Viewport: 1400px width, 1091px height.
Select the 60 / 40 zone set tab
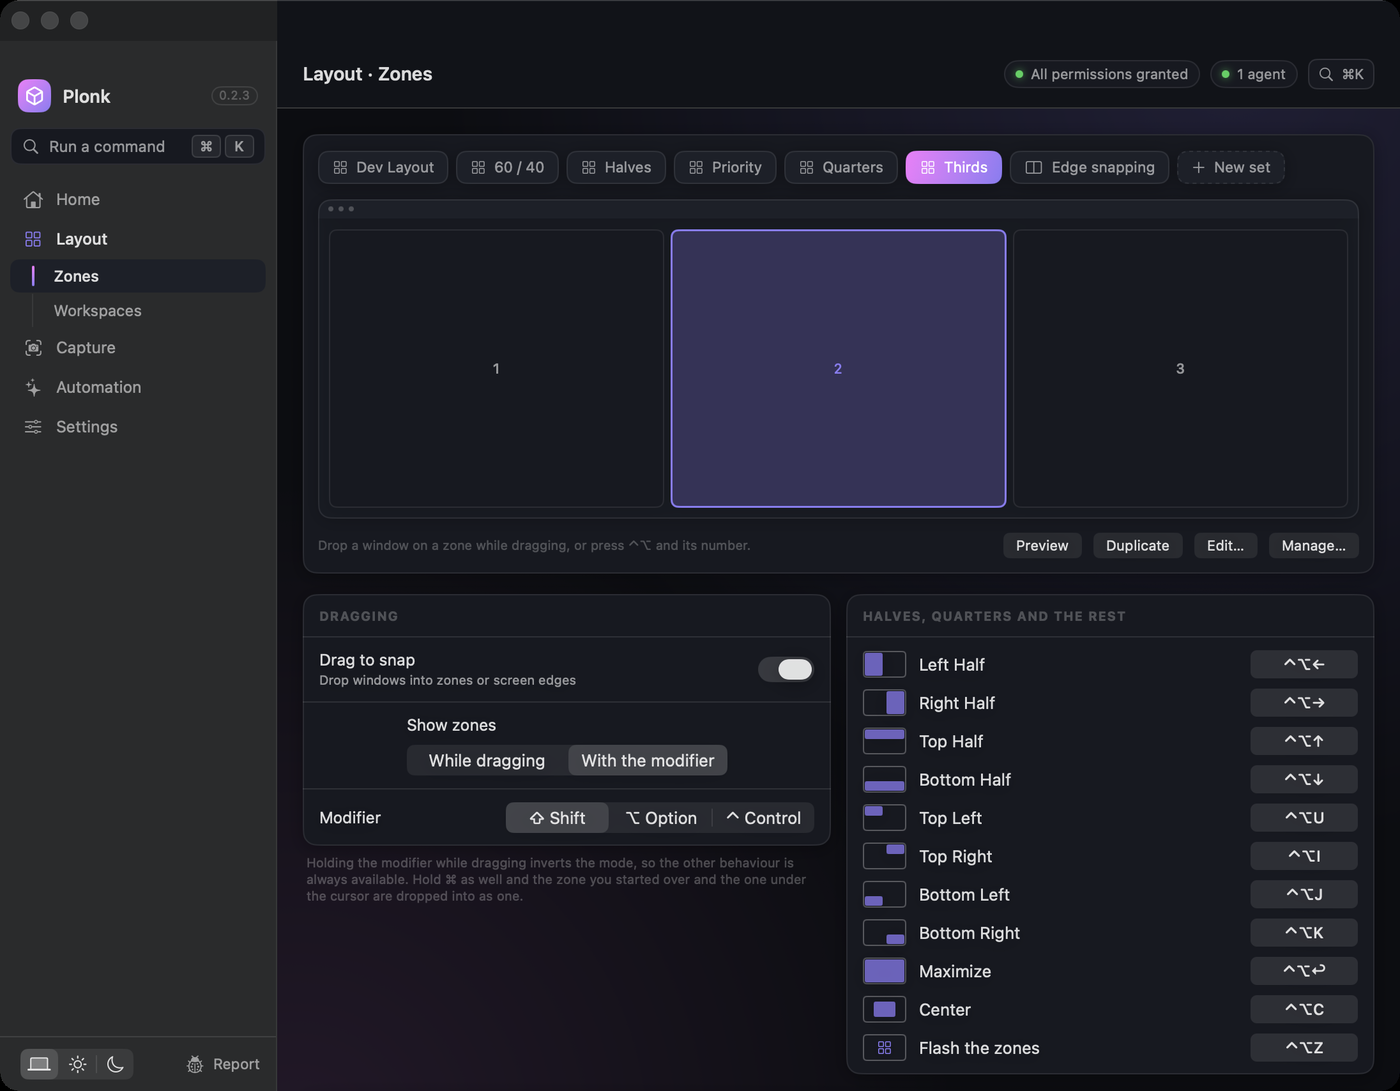point(508,167)
